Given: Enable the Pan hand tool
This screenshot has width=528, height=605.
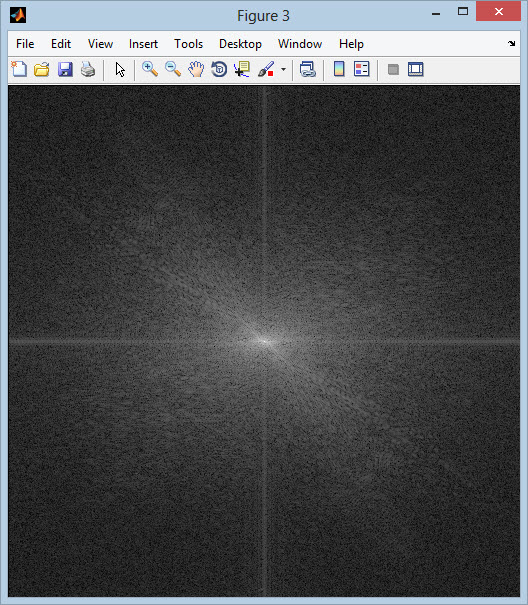Looking at the screenshot, I should pos(196,69).
